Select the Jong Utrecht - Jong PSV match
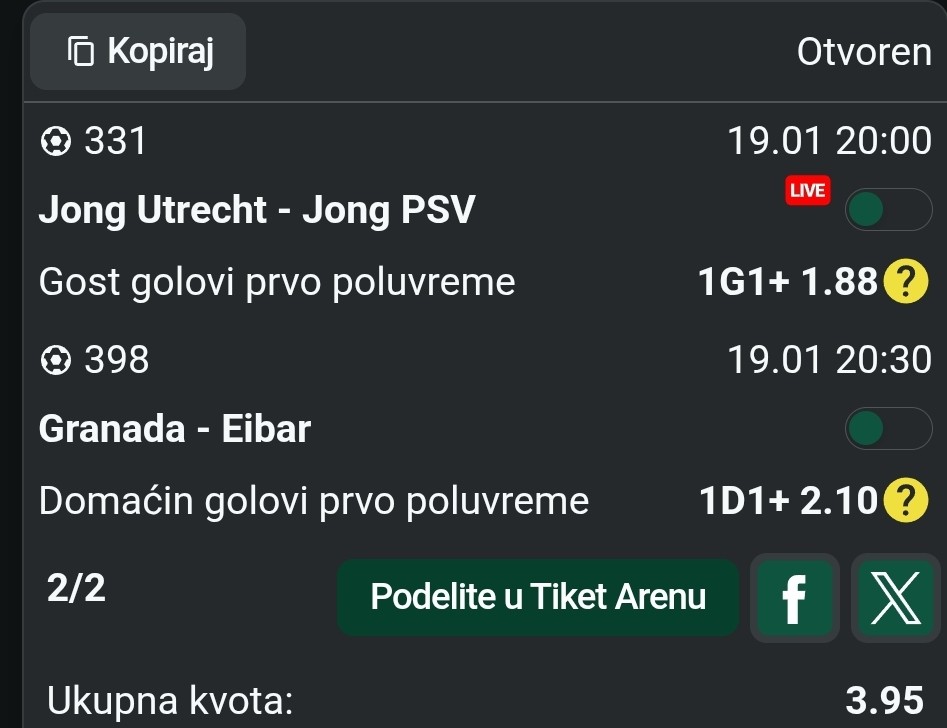The image size is (947, 728). click(x=257, y=211)
